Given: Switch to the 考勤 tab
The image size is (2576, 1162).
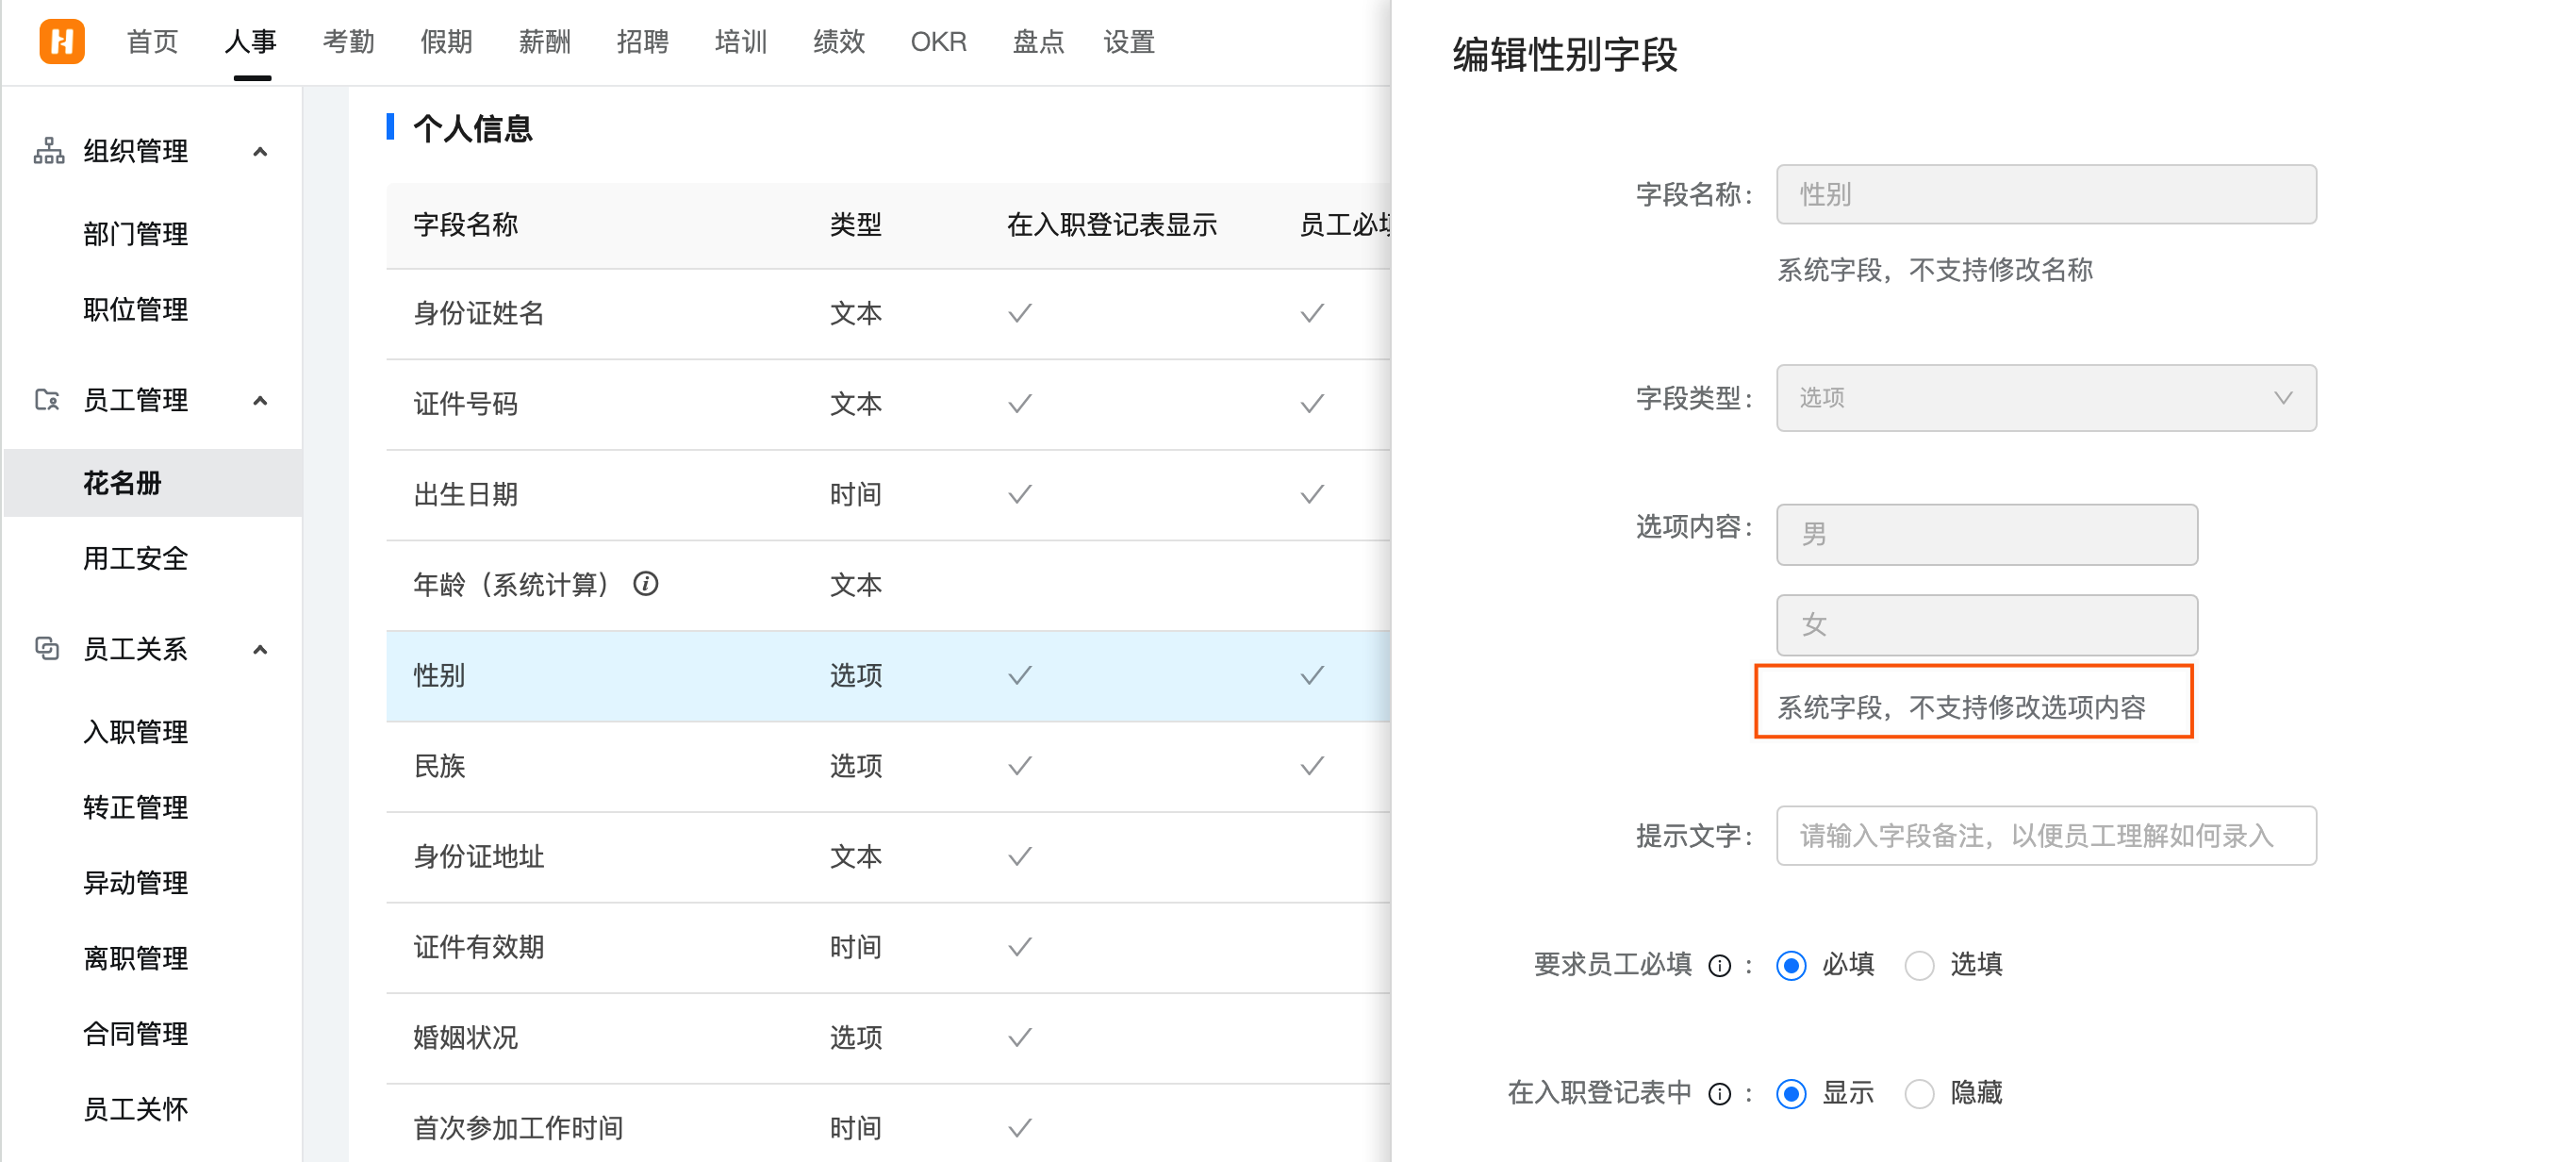Looking at the screenshot, I should (x=348, y=42).
